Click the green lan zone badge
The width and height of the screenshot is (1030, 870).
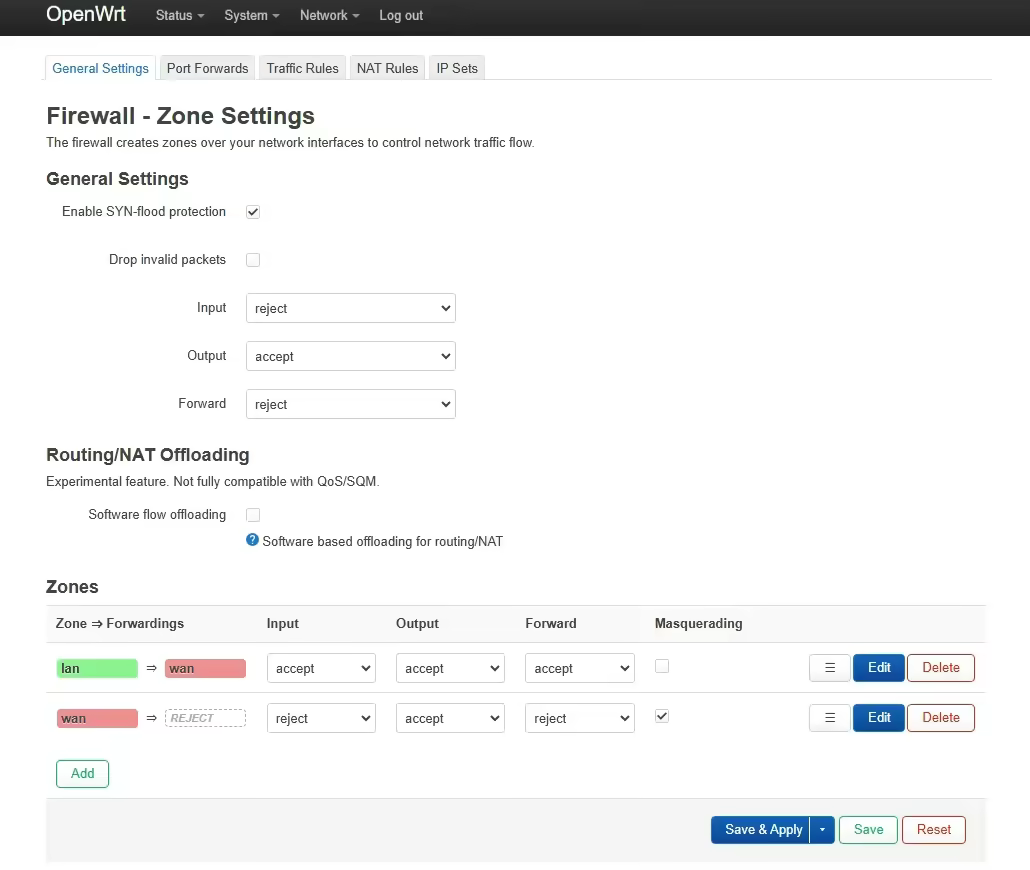(97, 669)
